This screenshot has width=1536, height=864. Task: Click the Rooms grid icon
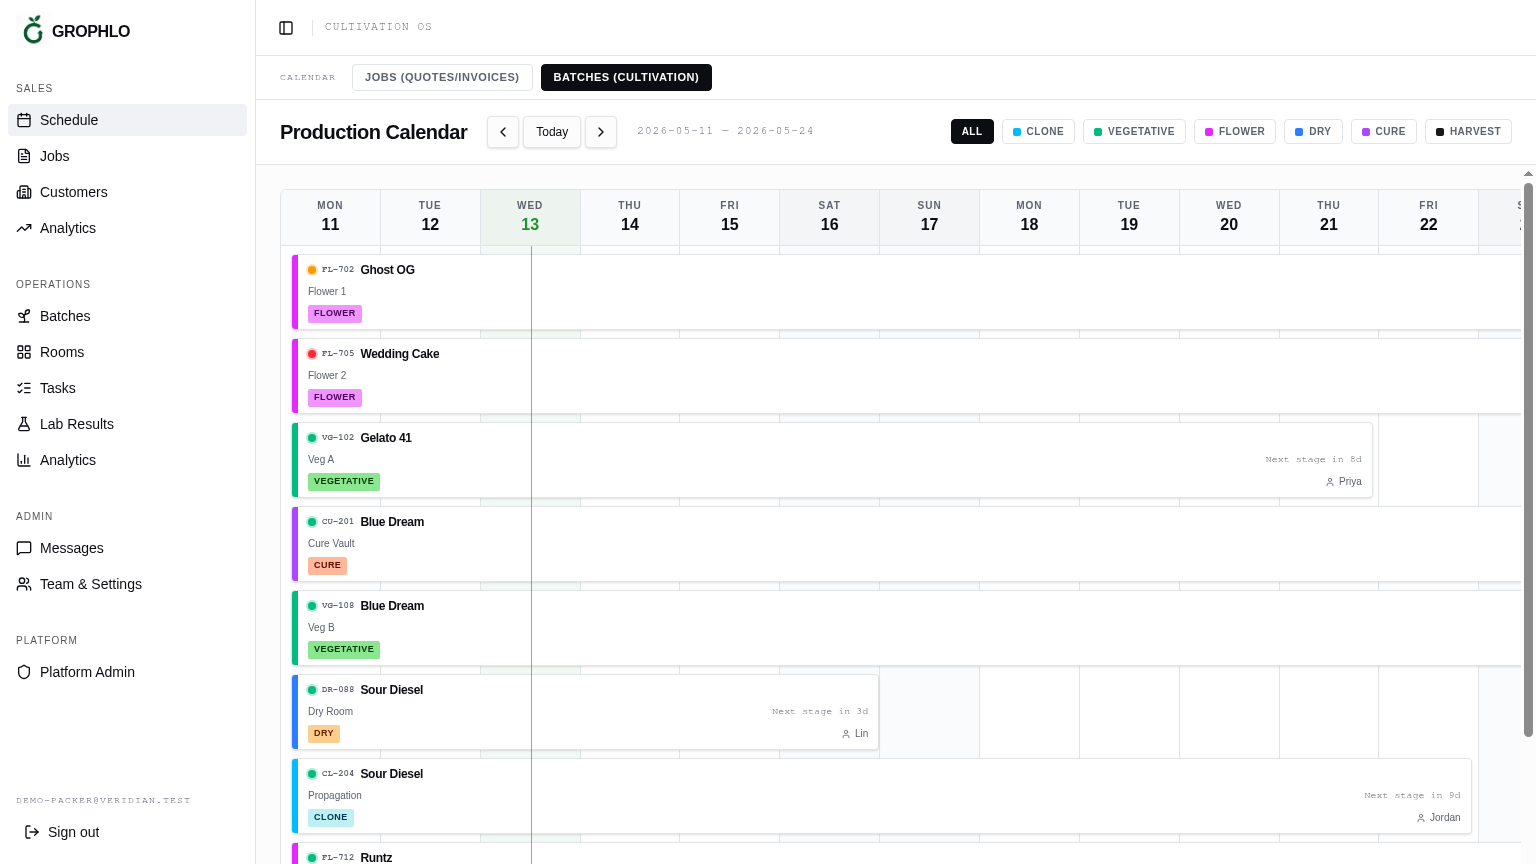pos(24,352)
